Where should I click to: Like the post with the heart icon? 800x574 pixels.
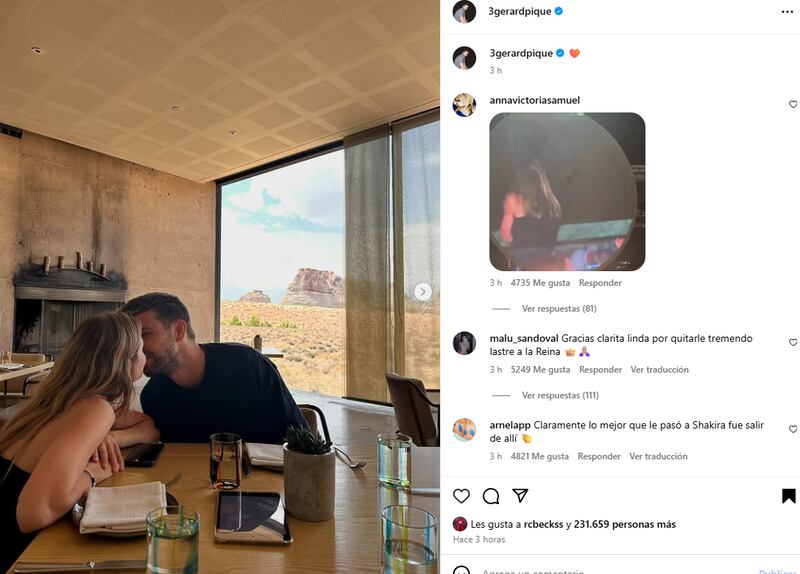461,495
